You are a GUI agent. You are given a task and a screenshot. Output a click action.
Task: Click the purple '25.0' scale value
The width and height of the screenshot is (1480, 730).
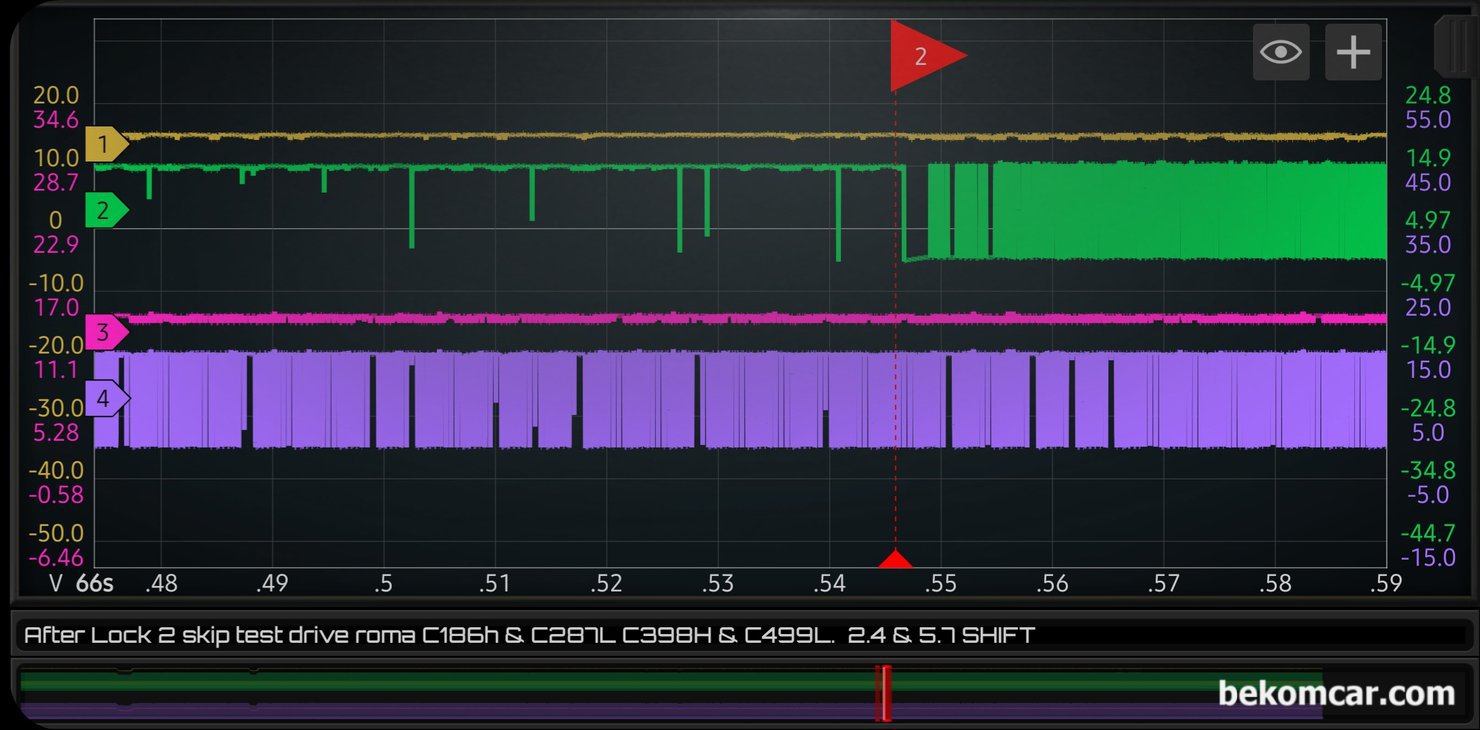(x=1428, y=308)
